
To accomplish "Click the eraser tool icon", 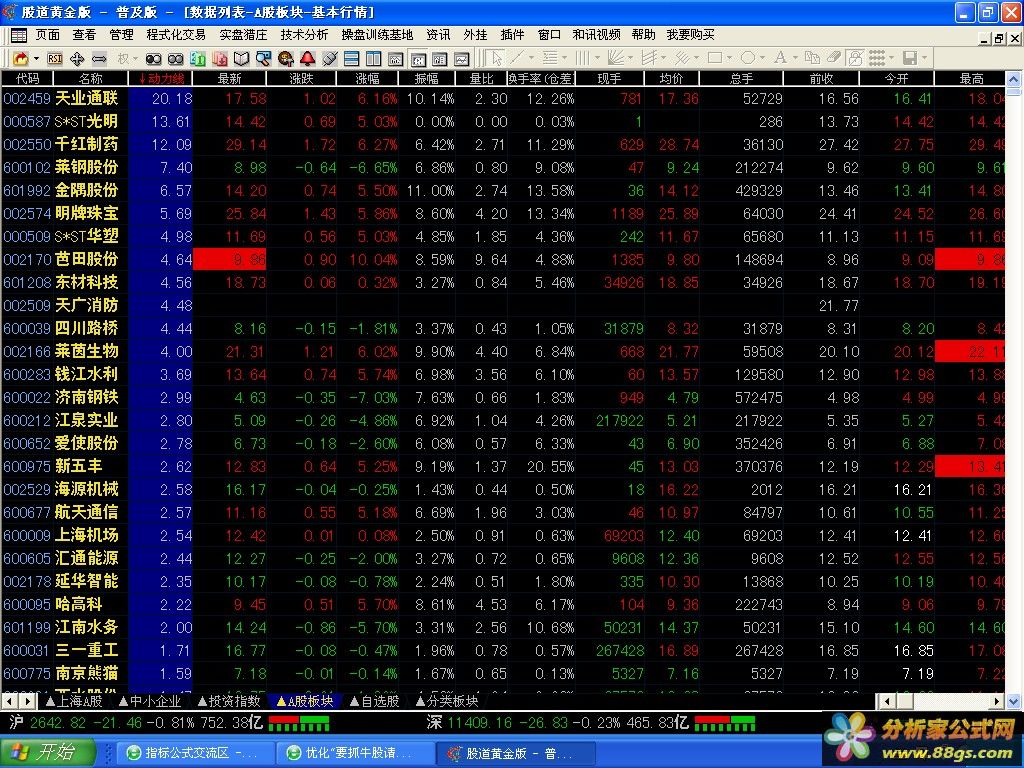I will 834,57.
